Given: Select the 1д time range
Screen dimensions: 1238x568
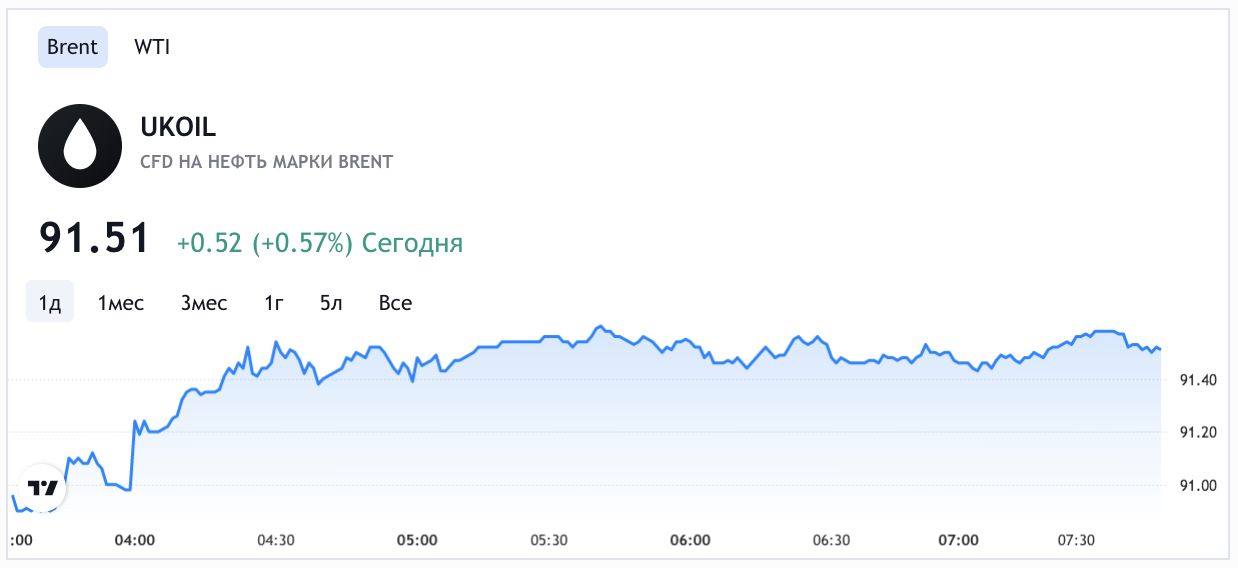Looking at the screenshot, I should pos(50,302).
